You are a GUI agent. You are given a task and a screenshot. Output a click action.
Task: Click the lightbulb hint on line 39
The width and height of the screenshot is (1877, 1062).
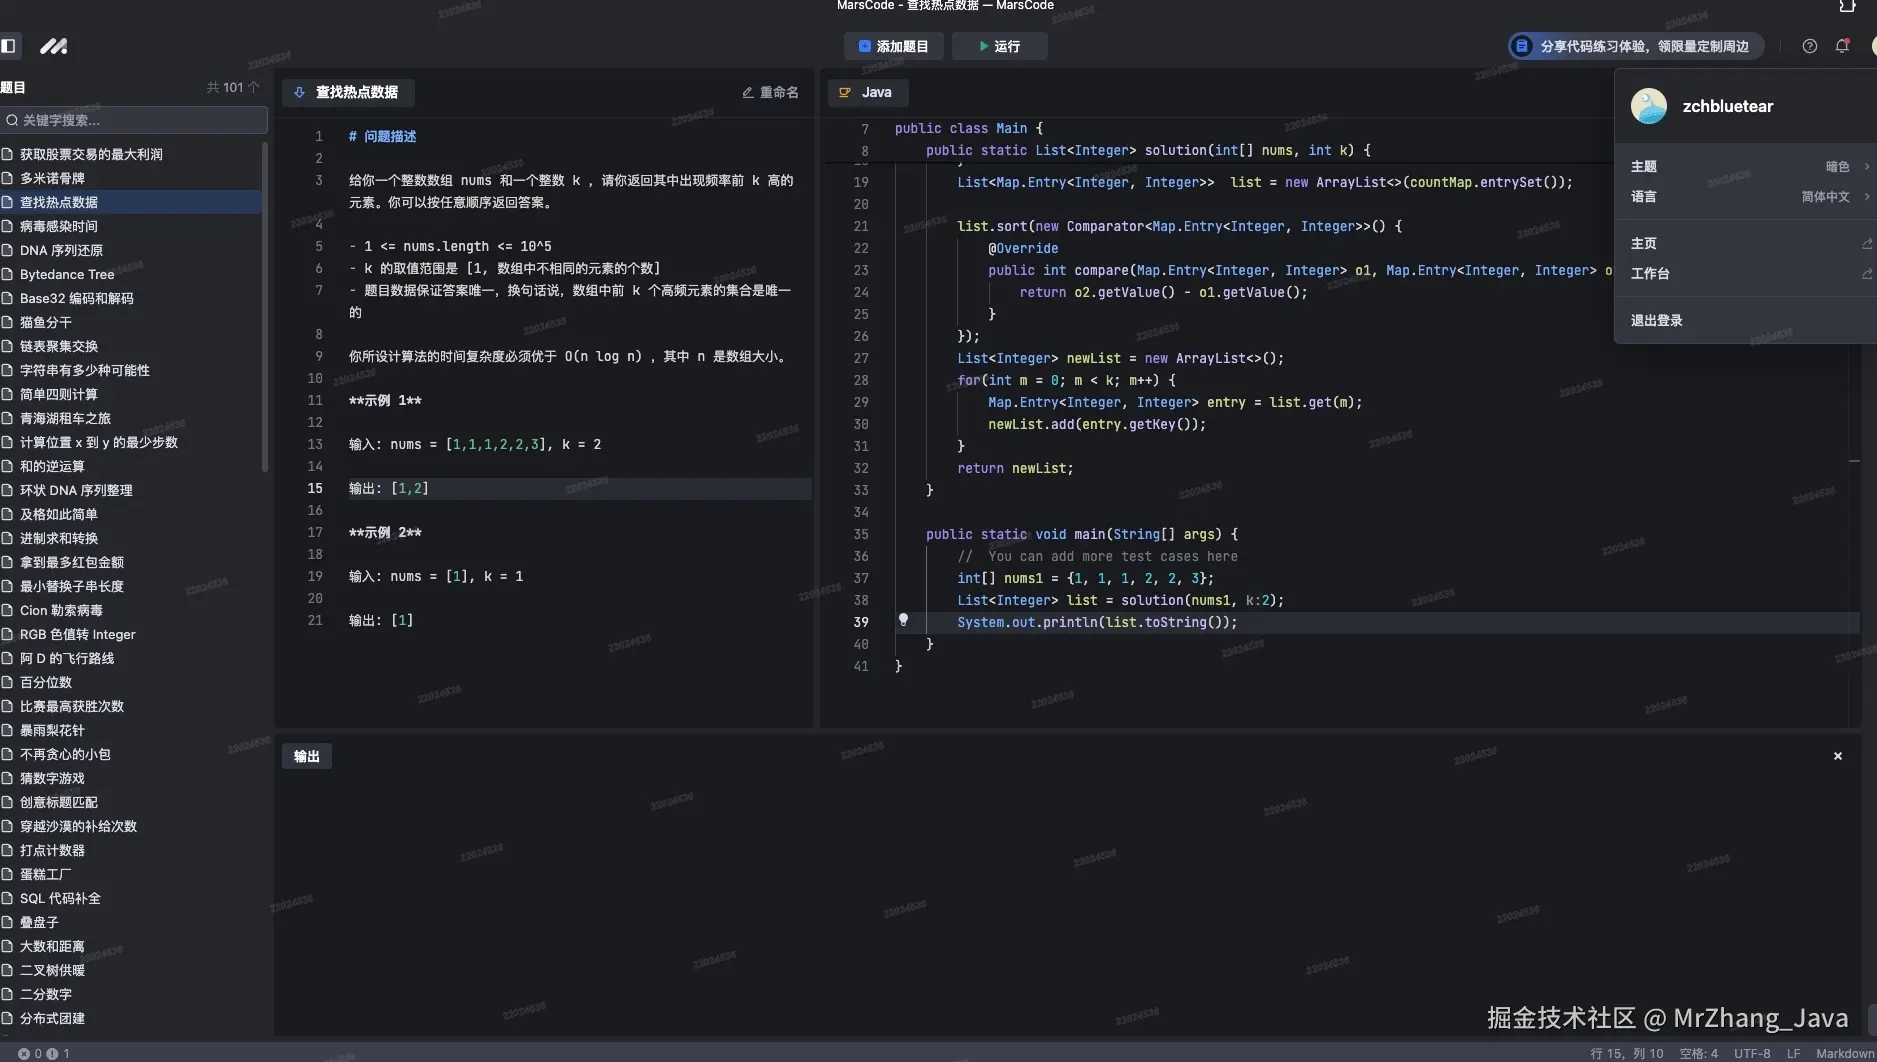coord(903,620)
